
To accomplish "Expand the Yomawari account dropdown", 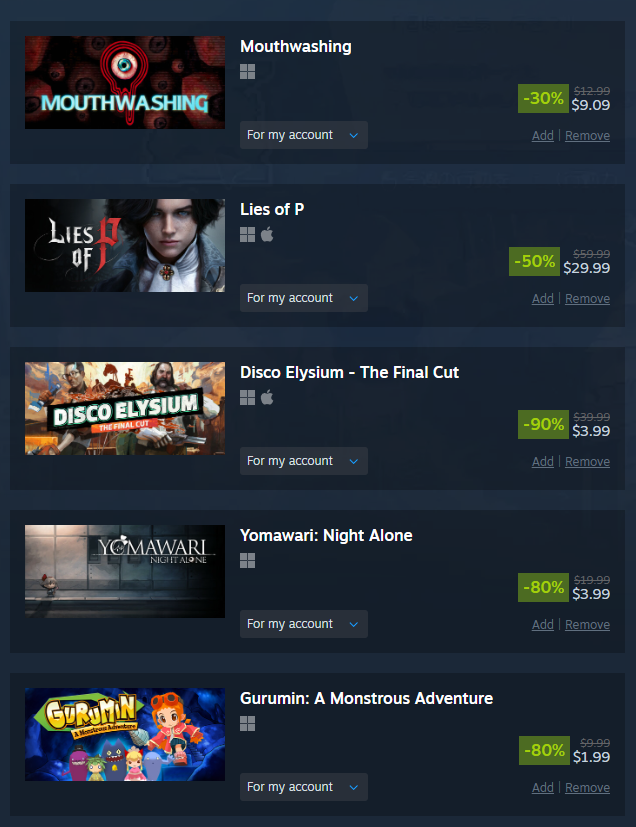I will [x=304, y=624].
